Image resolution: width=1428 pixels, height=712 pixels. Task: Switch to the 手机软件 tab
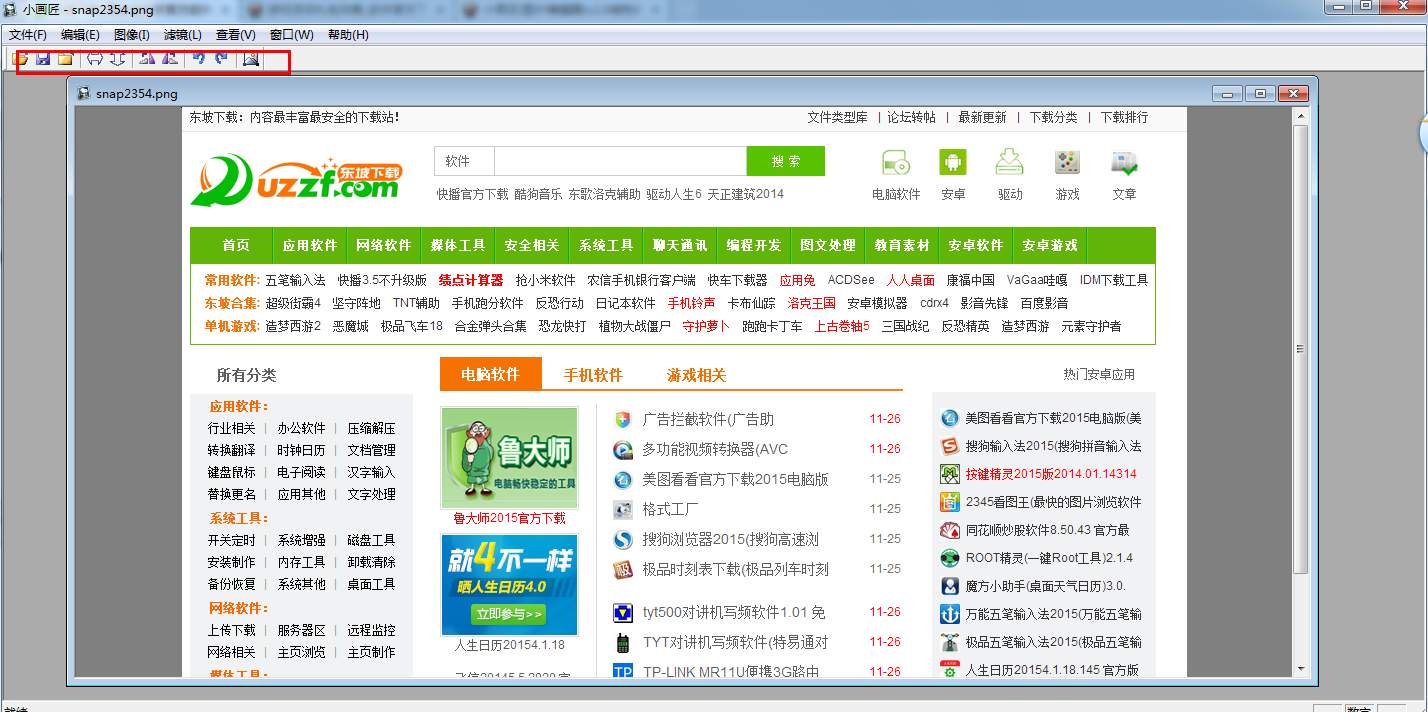tap(593, 375)
